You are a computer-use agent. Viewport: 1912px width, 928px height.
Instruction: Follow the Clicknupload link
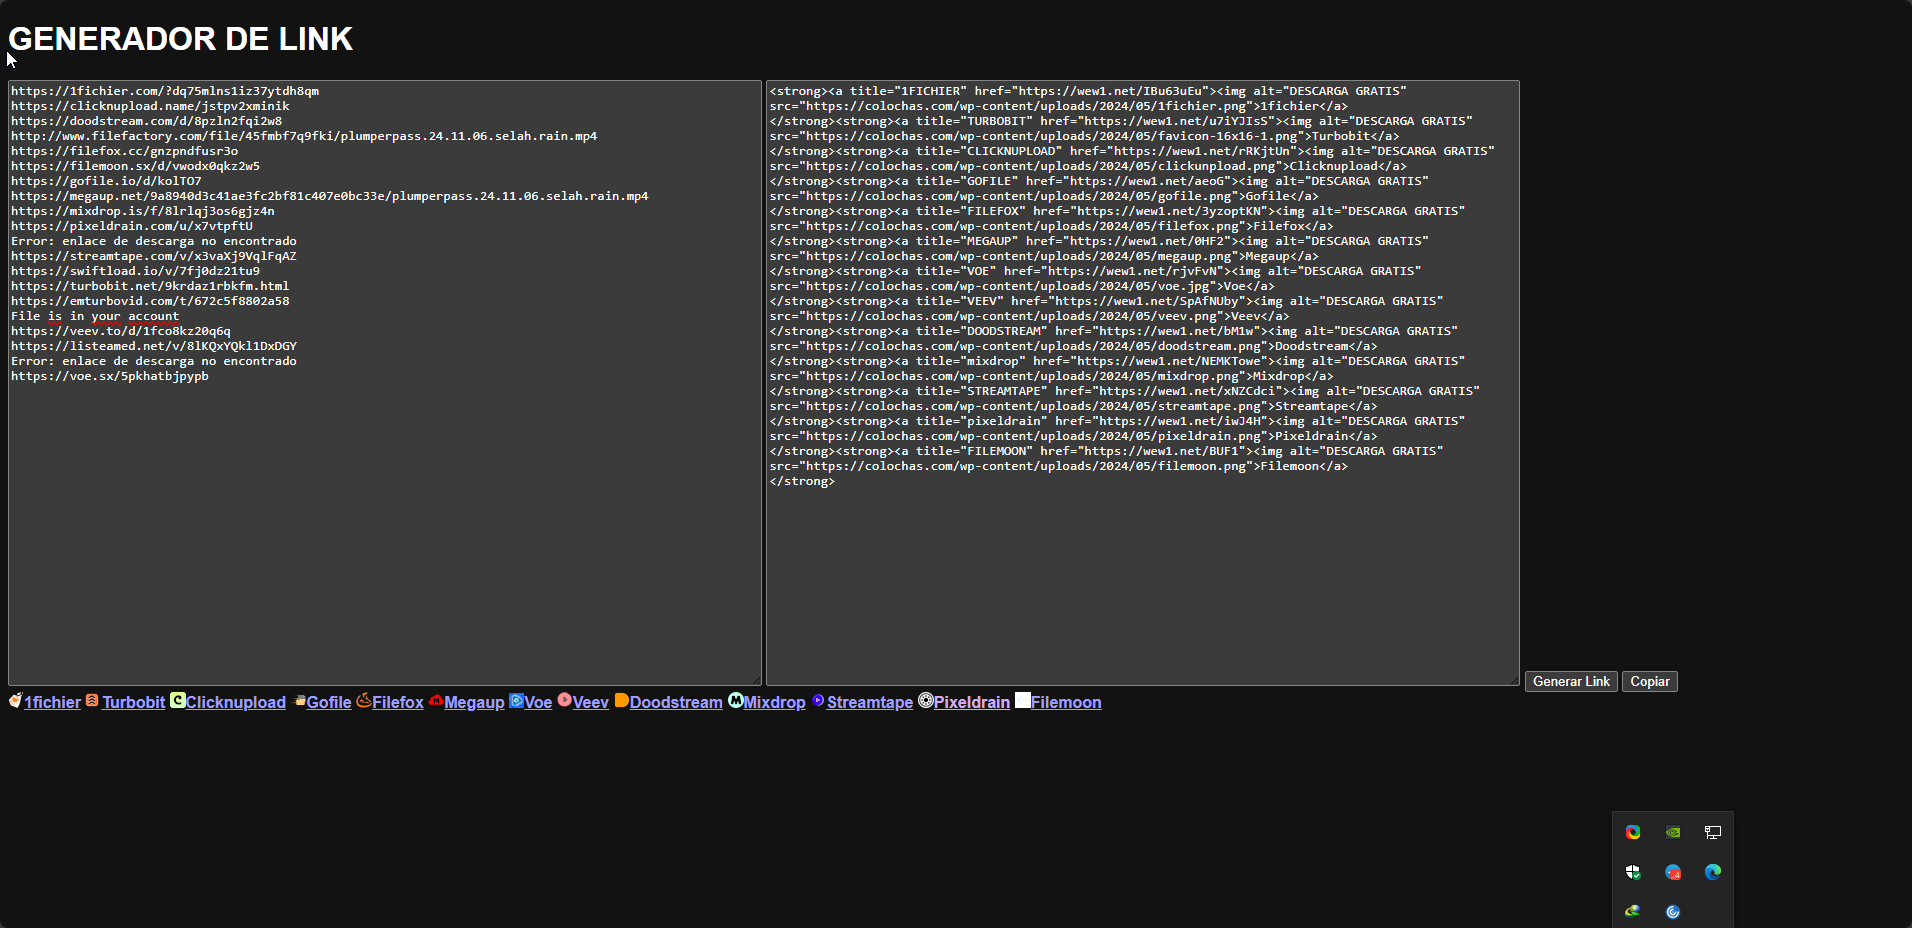click(235, 702)
